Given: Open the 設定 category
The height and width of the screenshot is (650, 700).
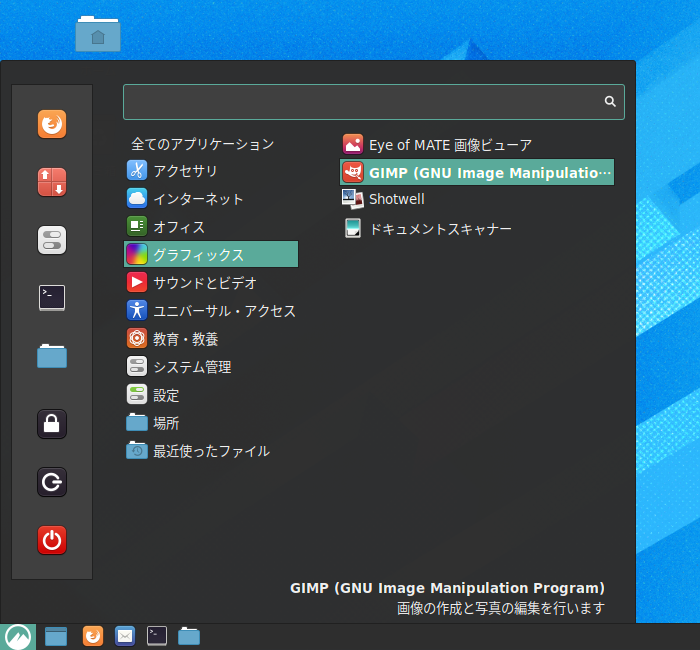Looking at the screenshot, I should tap(211, 395).
